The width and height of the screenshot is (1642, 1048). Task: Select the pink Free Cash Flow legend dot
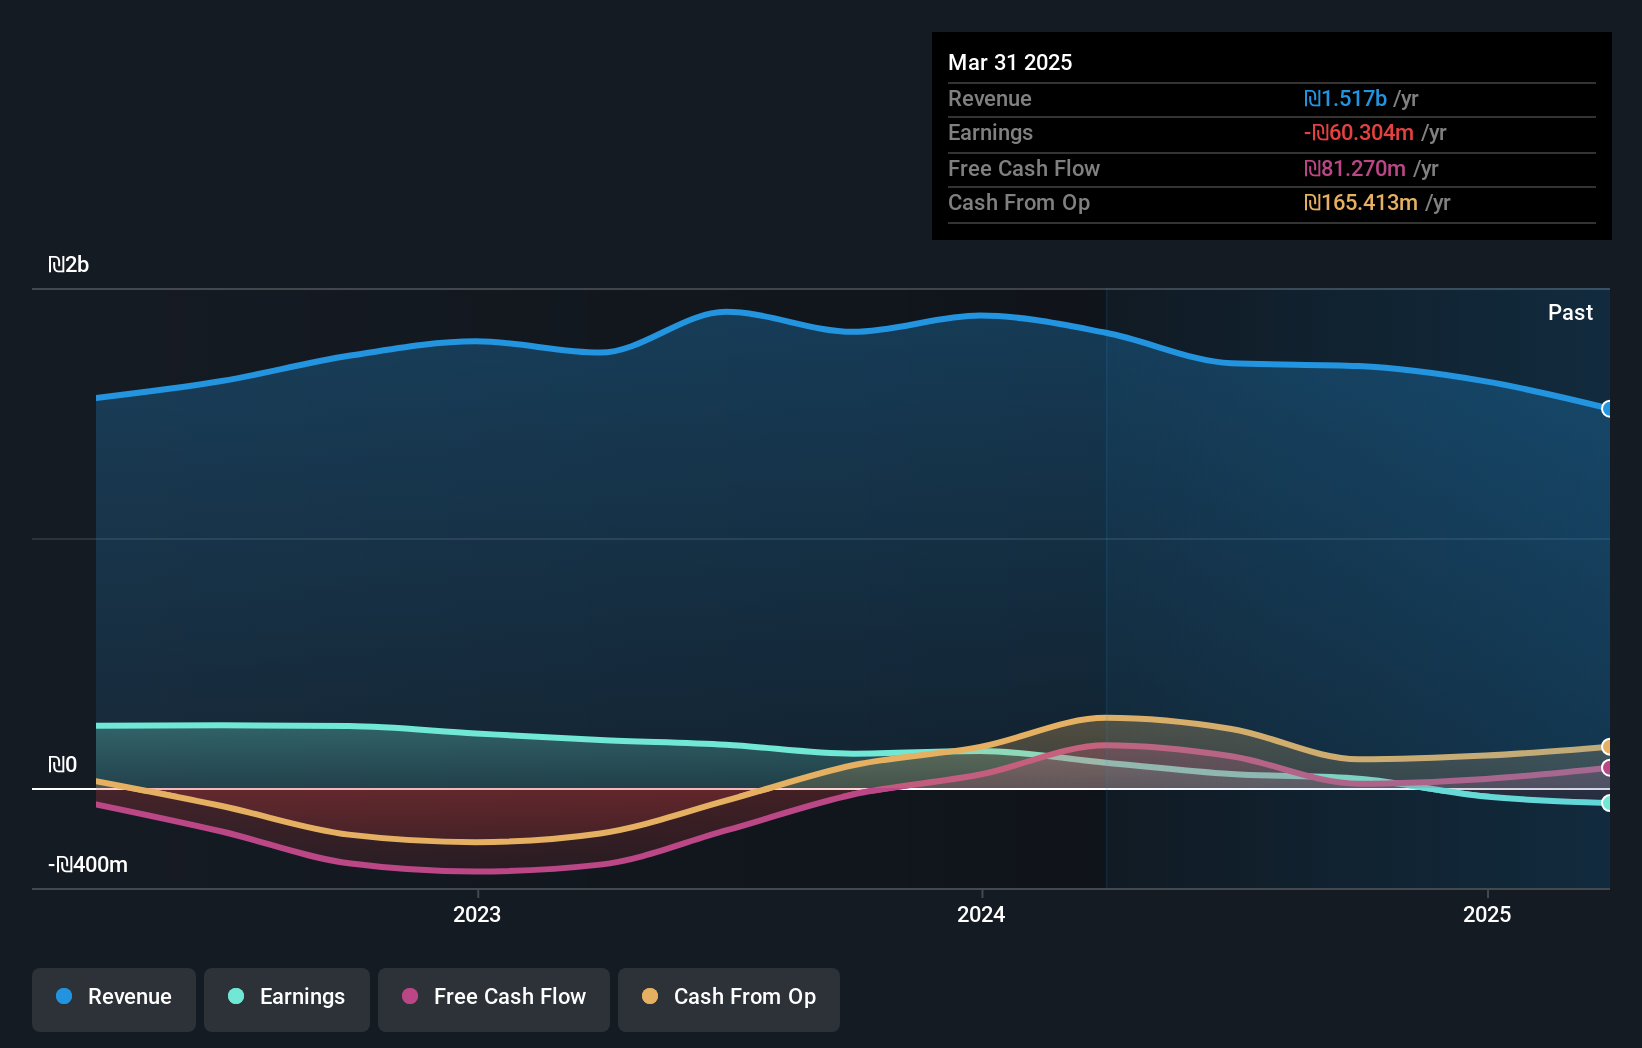tap(408, 996)
